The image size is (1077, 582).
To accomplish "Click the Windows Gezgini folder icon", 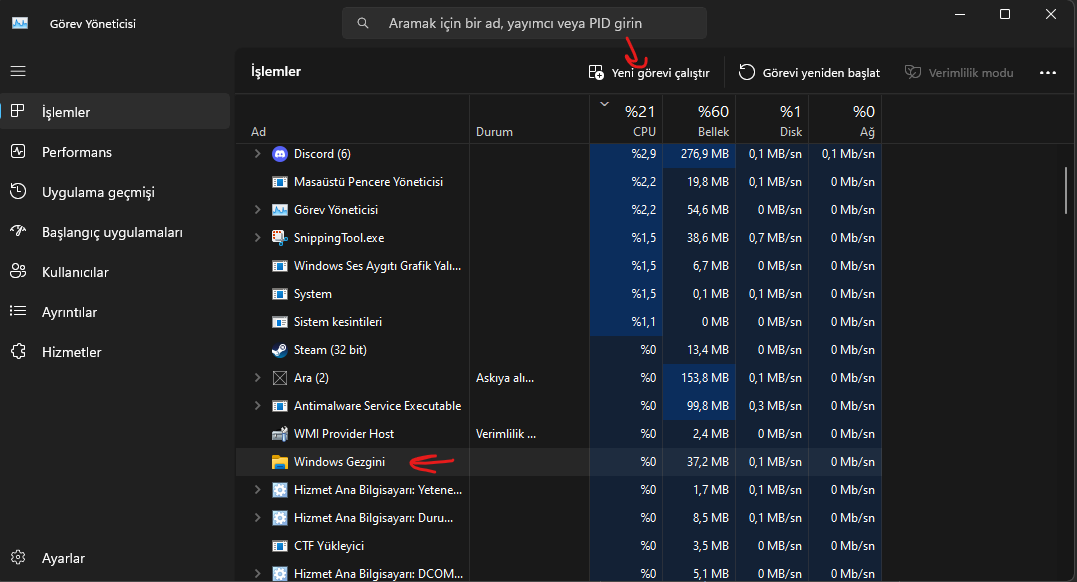I will click(x=280, y=462).
